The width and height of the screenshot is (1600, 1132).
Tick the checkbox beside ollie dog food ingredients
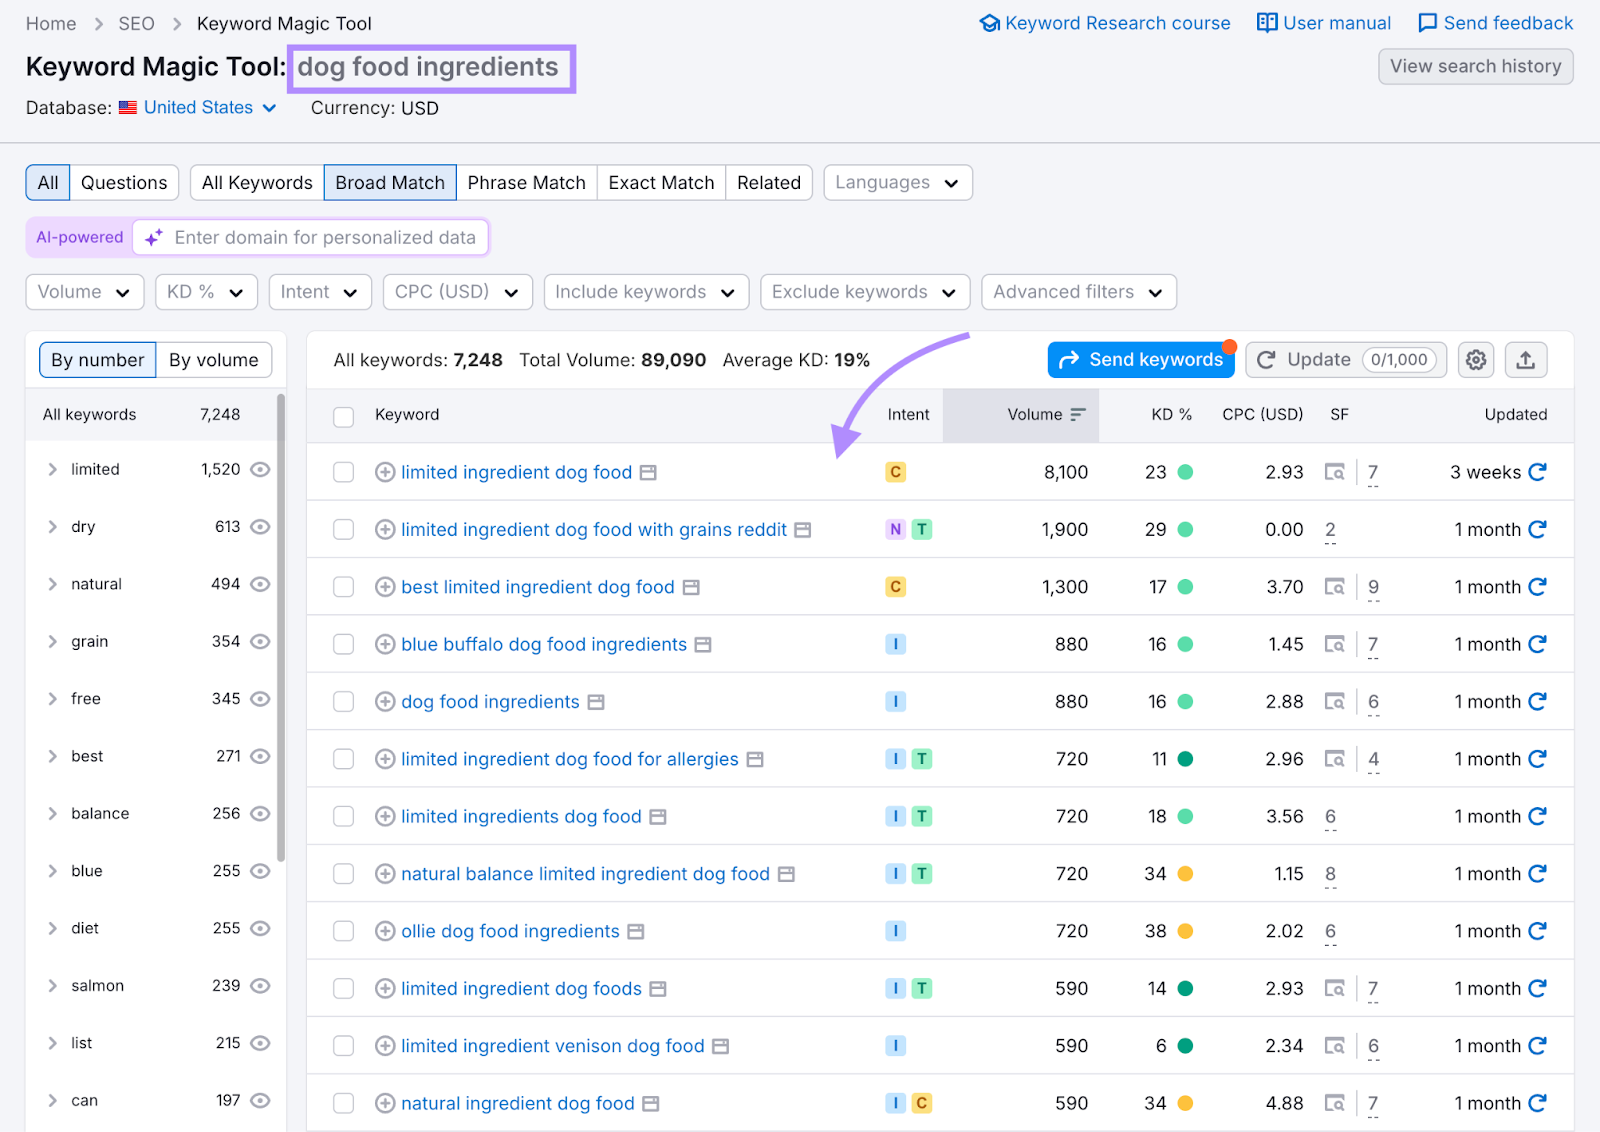pos(343,931)
